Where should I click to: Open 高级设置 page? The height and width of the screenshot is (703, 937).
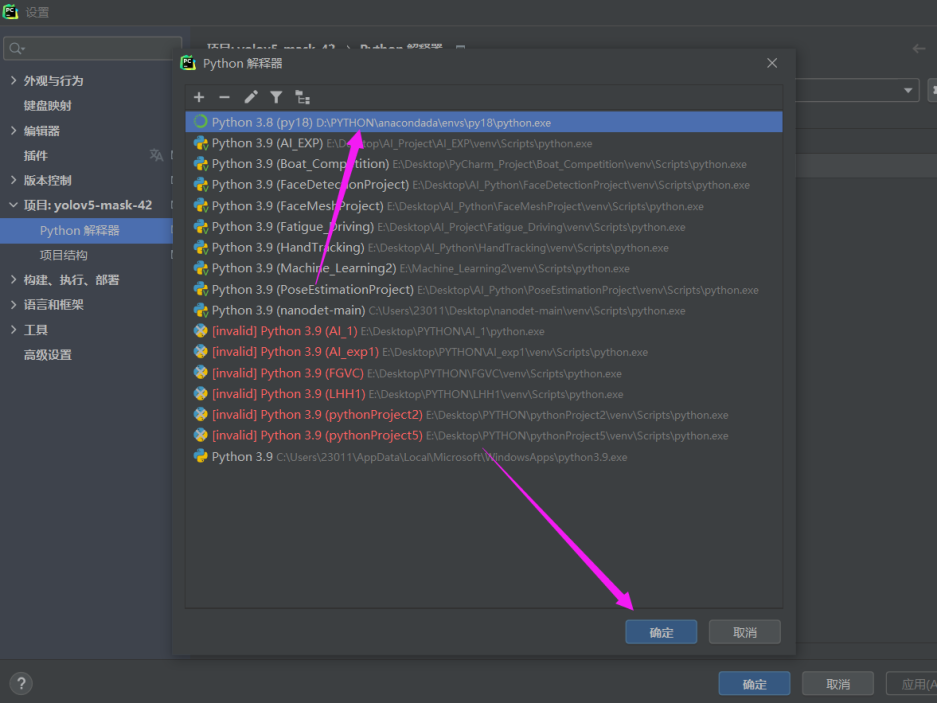(48, 355)
